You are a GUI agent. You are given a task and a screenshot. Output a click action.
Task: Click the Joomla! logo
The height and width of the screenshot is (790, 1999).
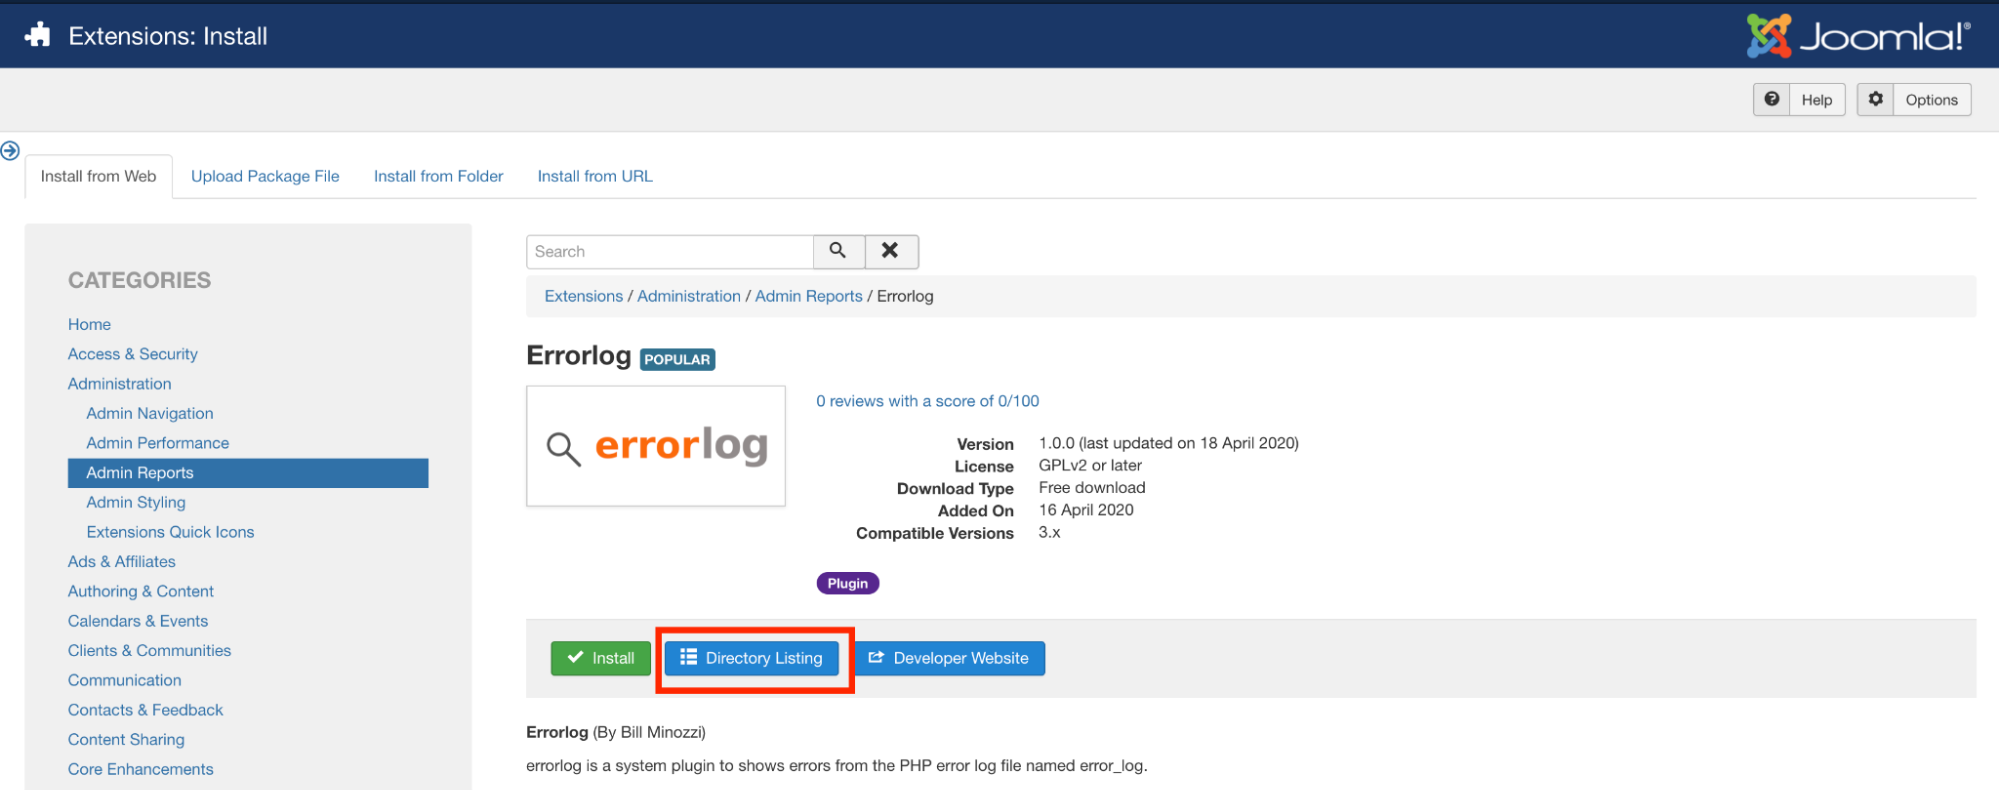pyautogui.click(x=1859, y=36)
